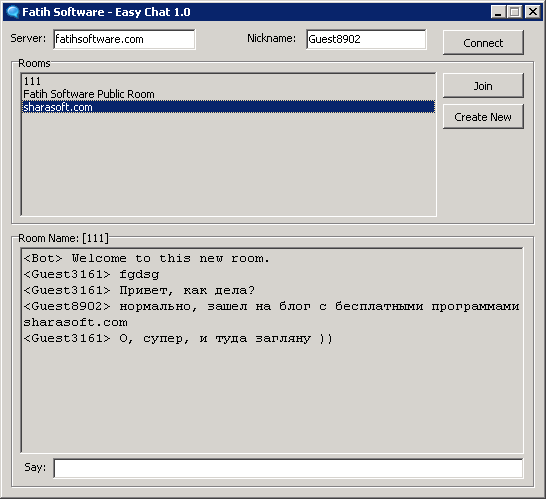
Task: Join the selected chat room
Action: pos(483,86)
